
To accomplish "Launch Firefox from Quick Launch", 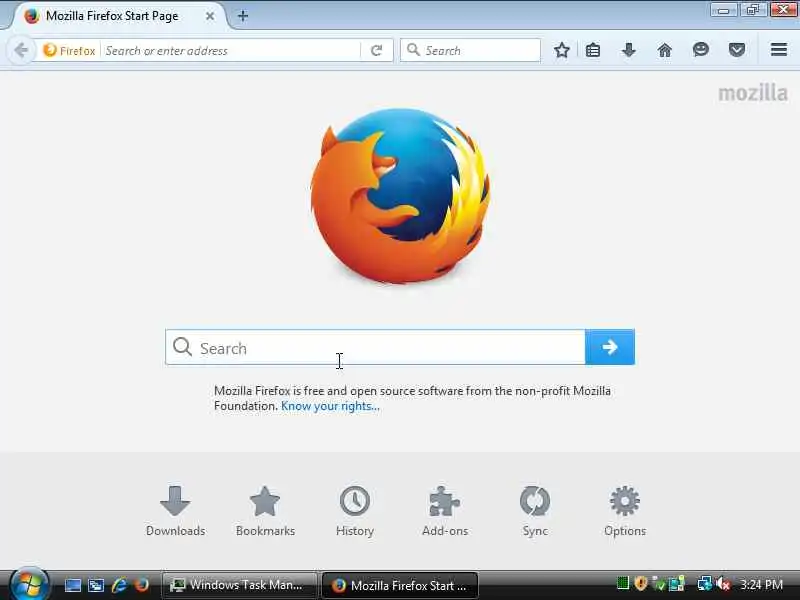I will pos(142,585).
